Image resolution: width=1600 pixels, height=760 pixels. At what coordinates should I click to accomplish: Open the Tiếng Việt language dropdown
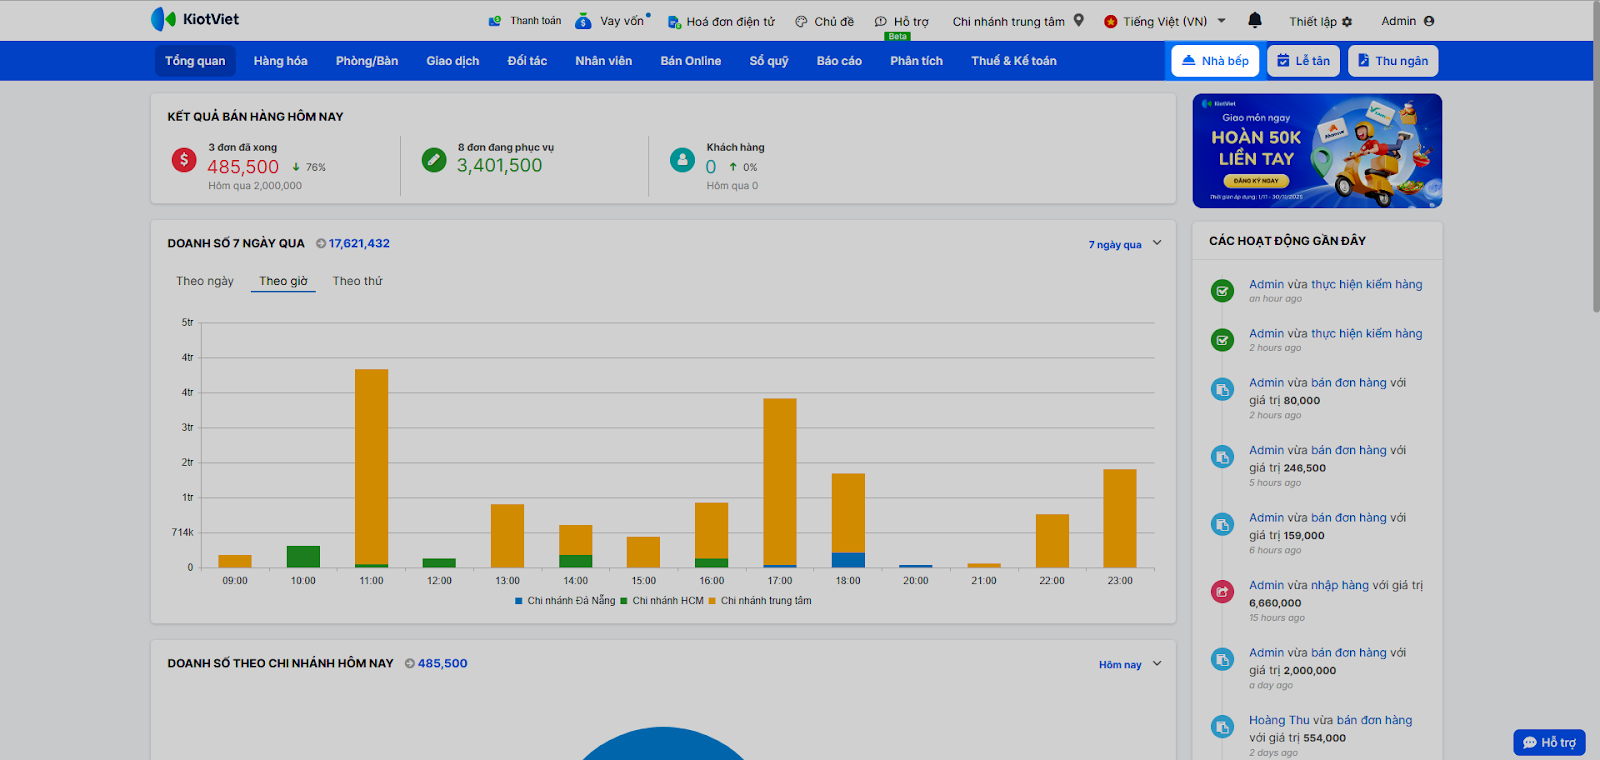pos(1164,21)
